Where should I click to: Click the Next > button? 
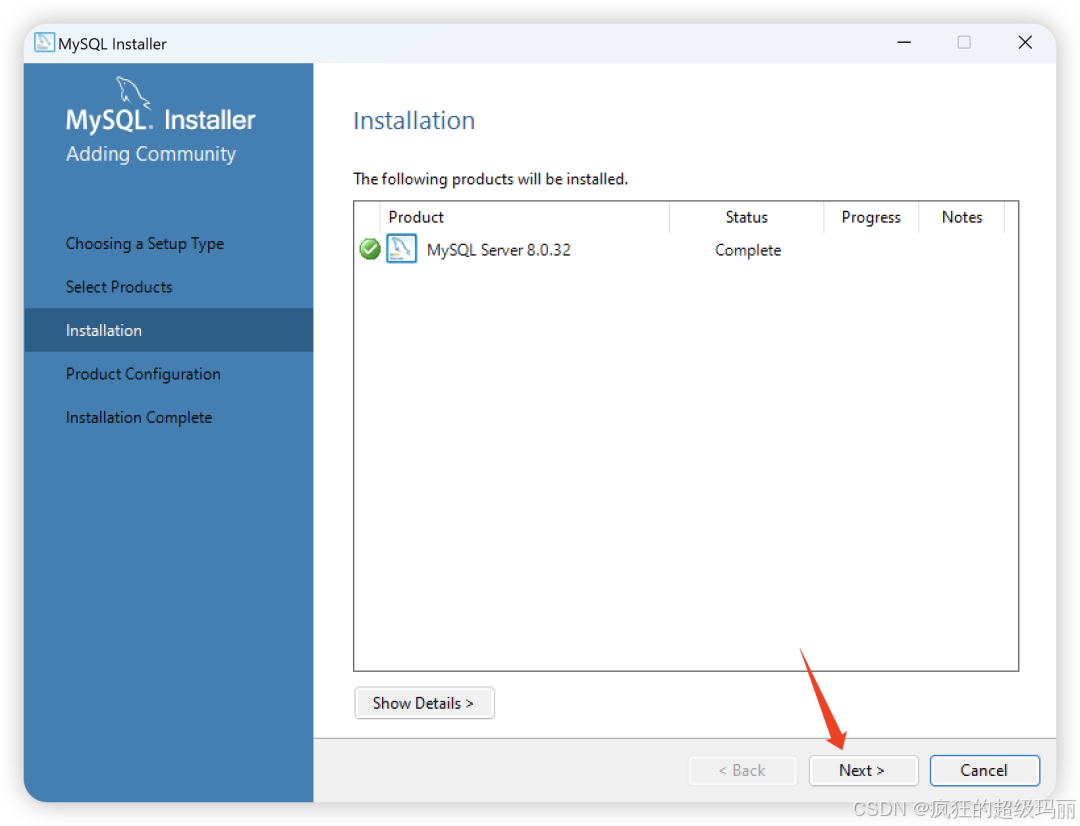(863, 770)
